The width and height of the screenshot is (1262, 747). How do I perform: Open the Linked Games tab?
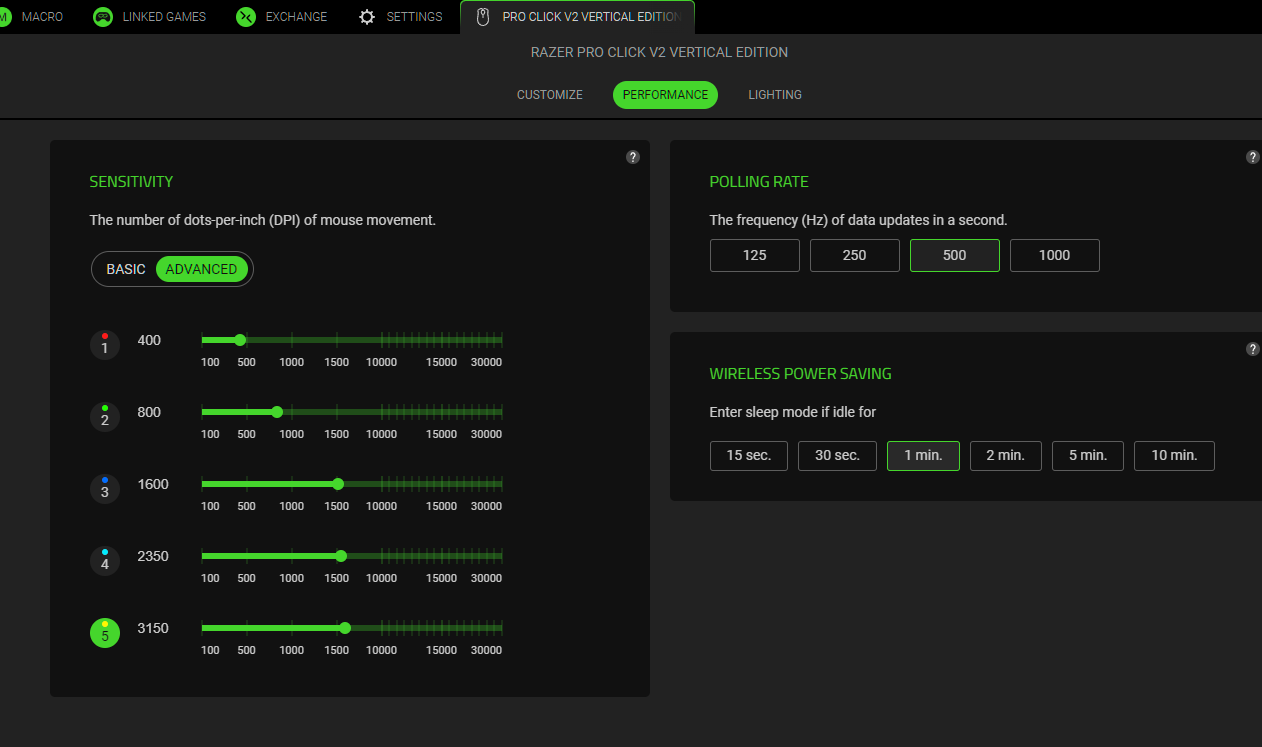150,17
